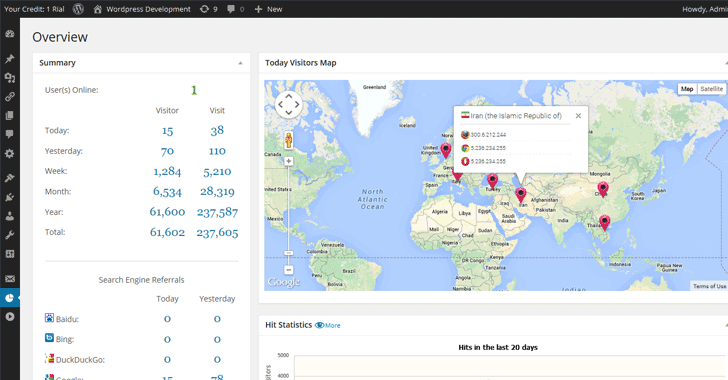Open Posts pushpin icon in sidebar
728x380 pixels.
[9, 59]
